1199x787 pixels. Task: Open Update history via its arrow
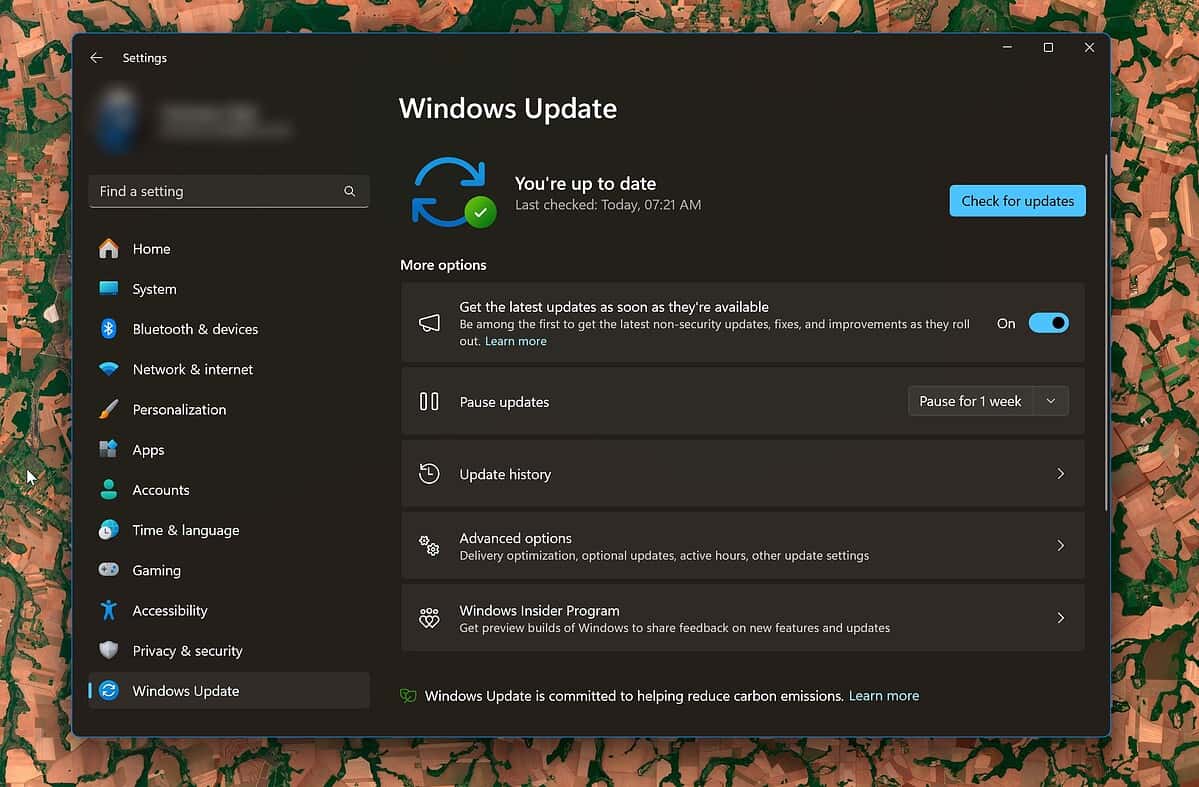[1060, 473]
